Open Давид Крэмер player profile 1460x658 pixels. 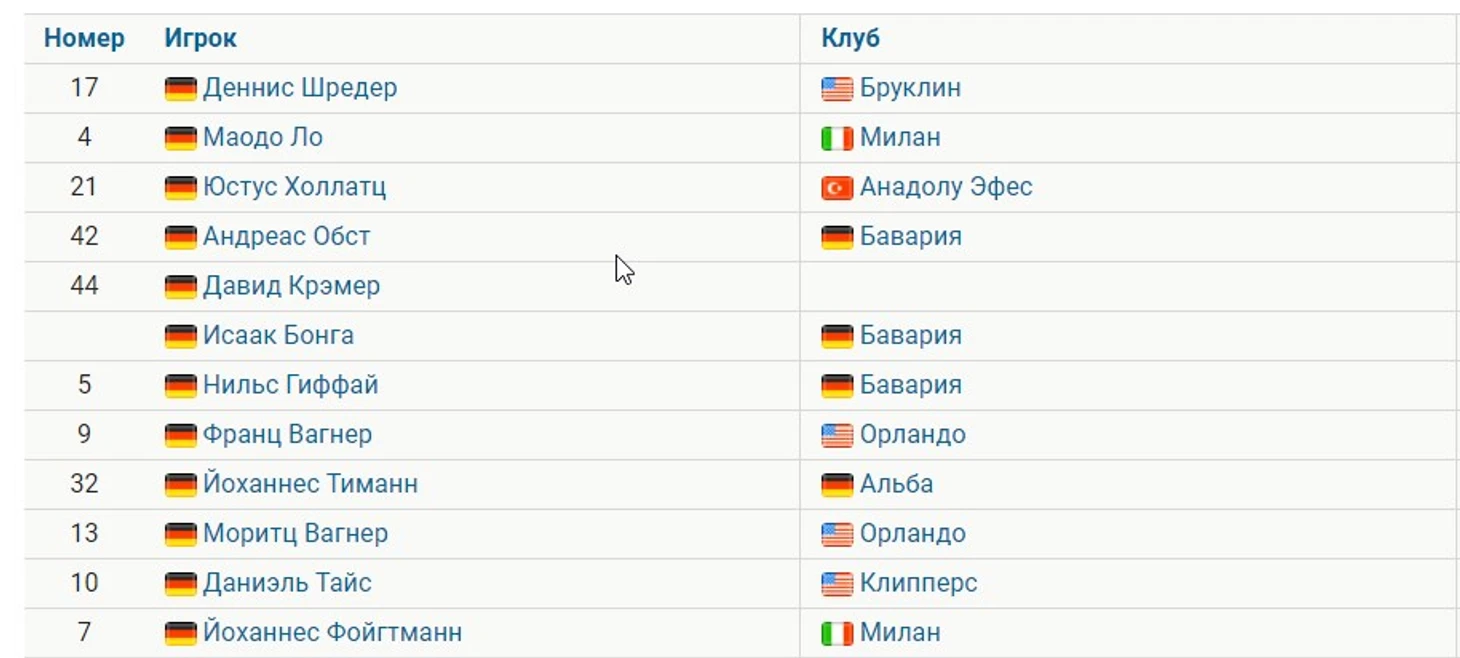291,286
